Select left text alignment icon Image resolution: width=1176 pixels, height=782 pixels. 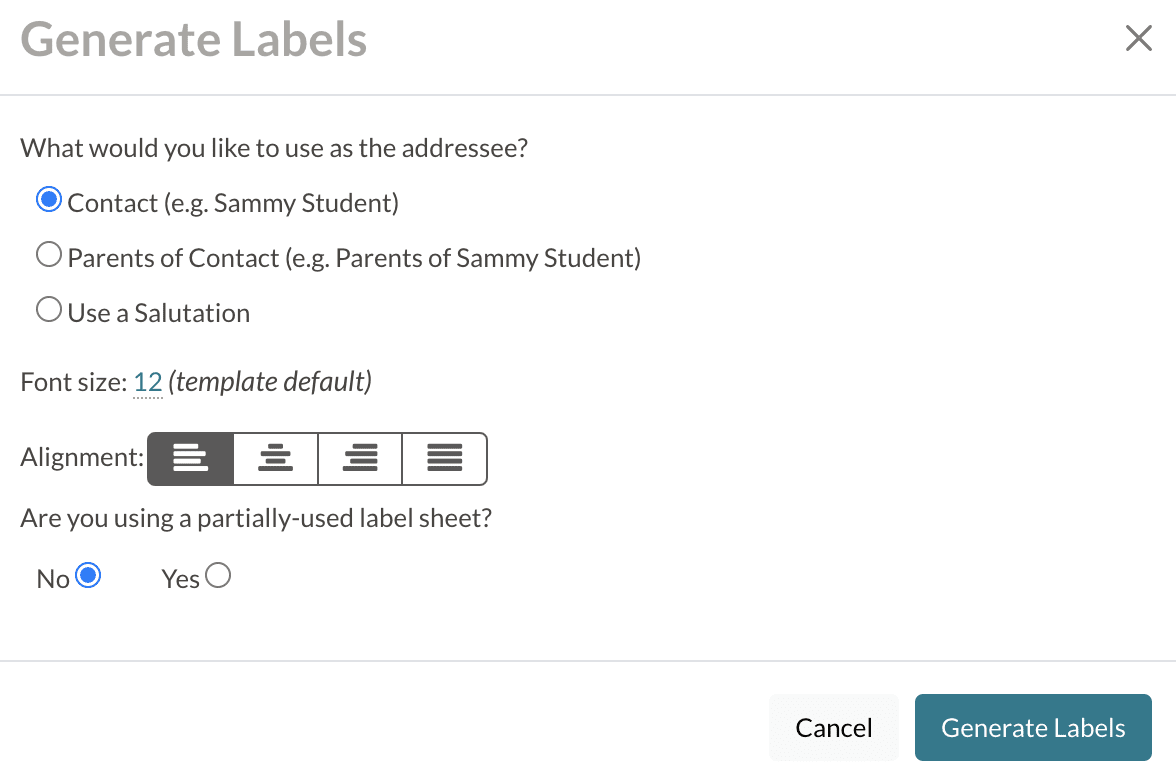point(190,458)
